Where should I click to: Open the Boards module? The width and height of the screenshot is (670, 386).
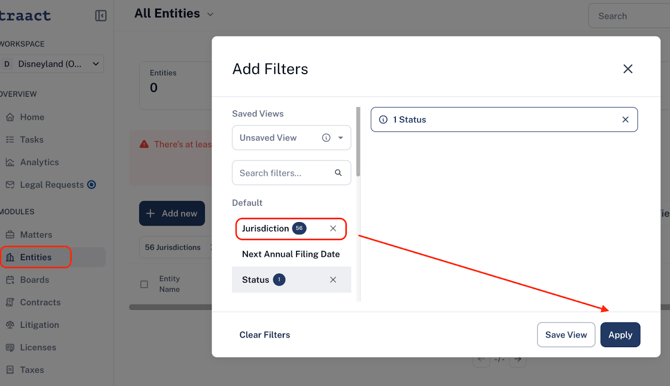pos(35,280)
